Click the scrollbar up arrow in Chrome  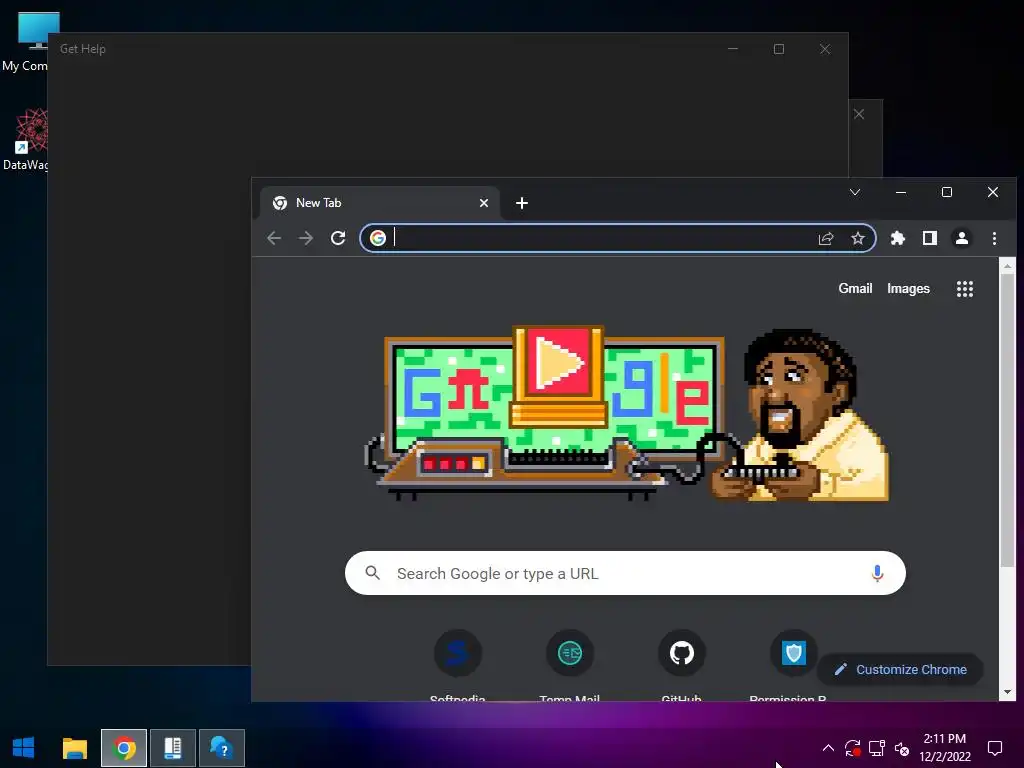click(x=1007, y=266)
